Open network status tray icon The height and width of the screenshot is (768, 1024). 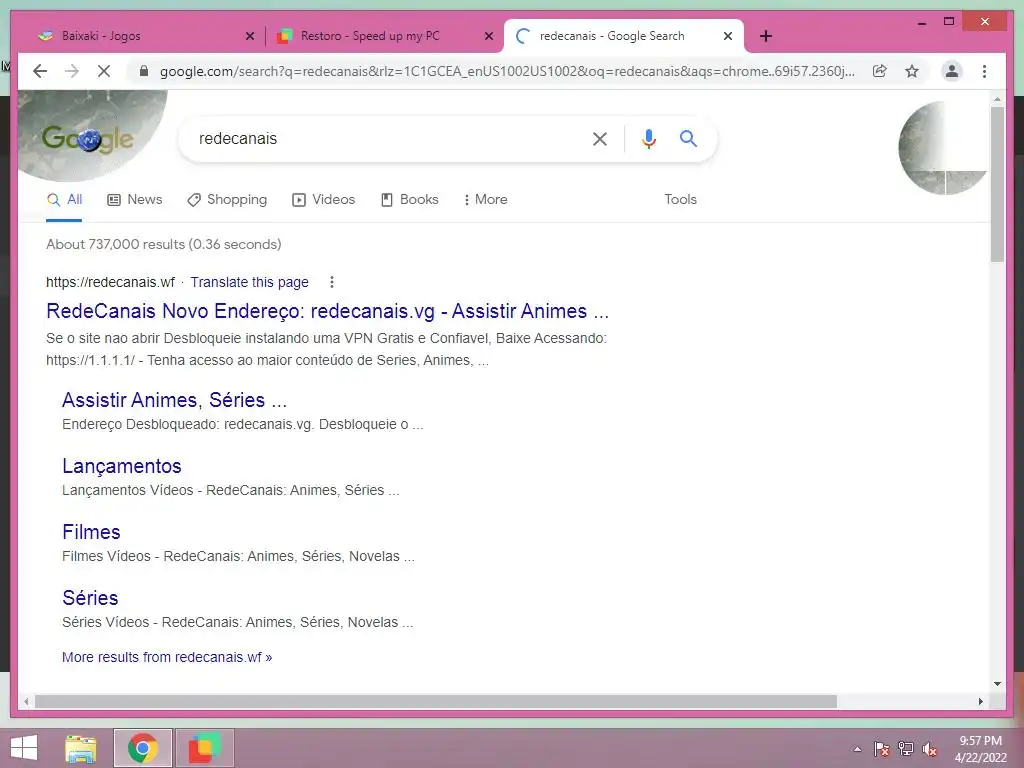[x=906, y=749]
